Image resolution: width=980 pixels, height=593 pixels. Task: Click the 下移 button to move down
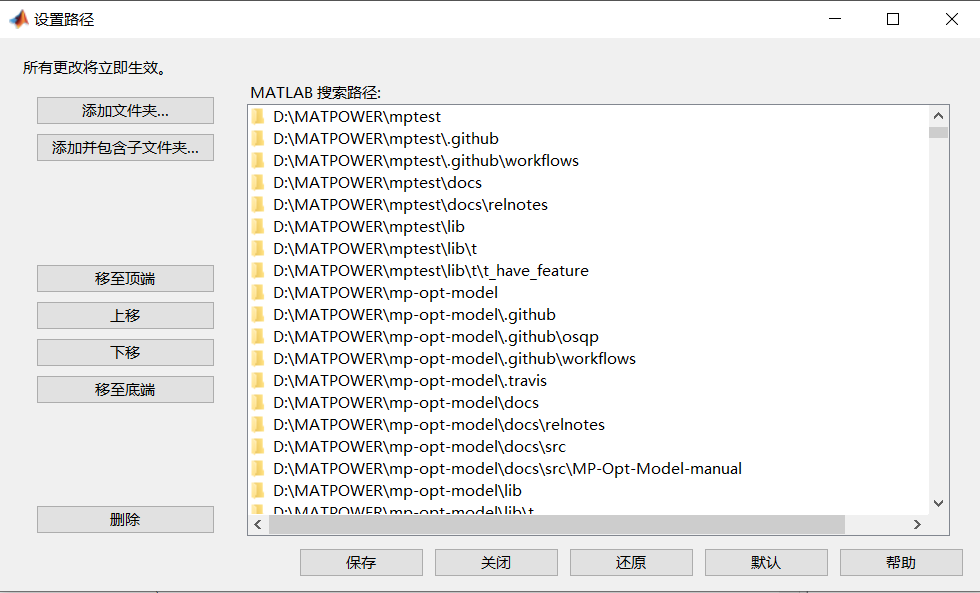(x=124, y=352)
